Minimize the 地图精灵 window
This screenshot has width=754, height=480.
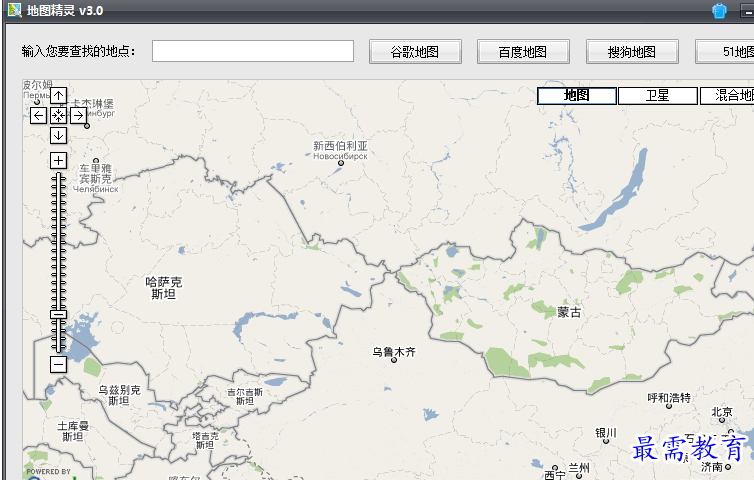click(x=747, y=11)
